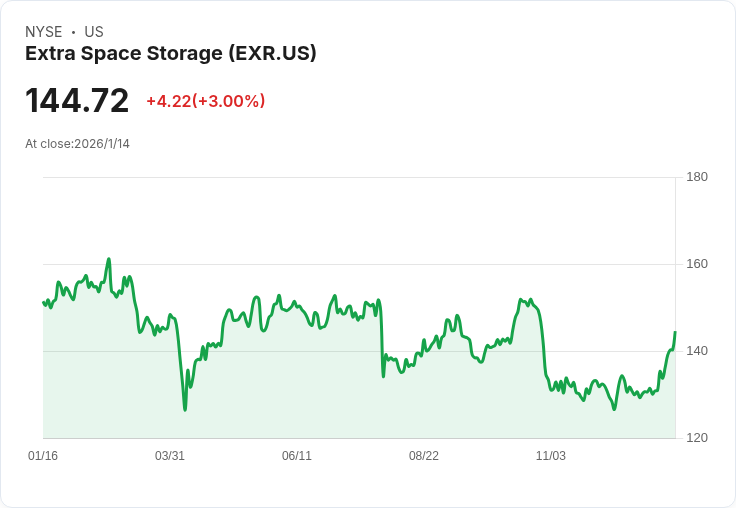This screenshot has width=736, height=508.
Task: Click the 120 y-axis label
Action: tap(697, 438)
